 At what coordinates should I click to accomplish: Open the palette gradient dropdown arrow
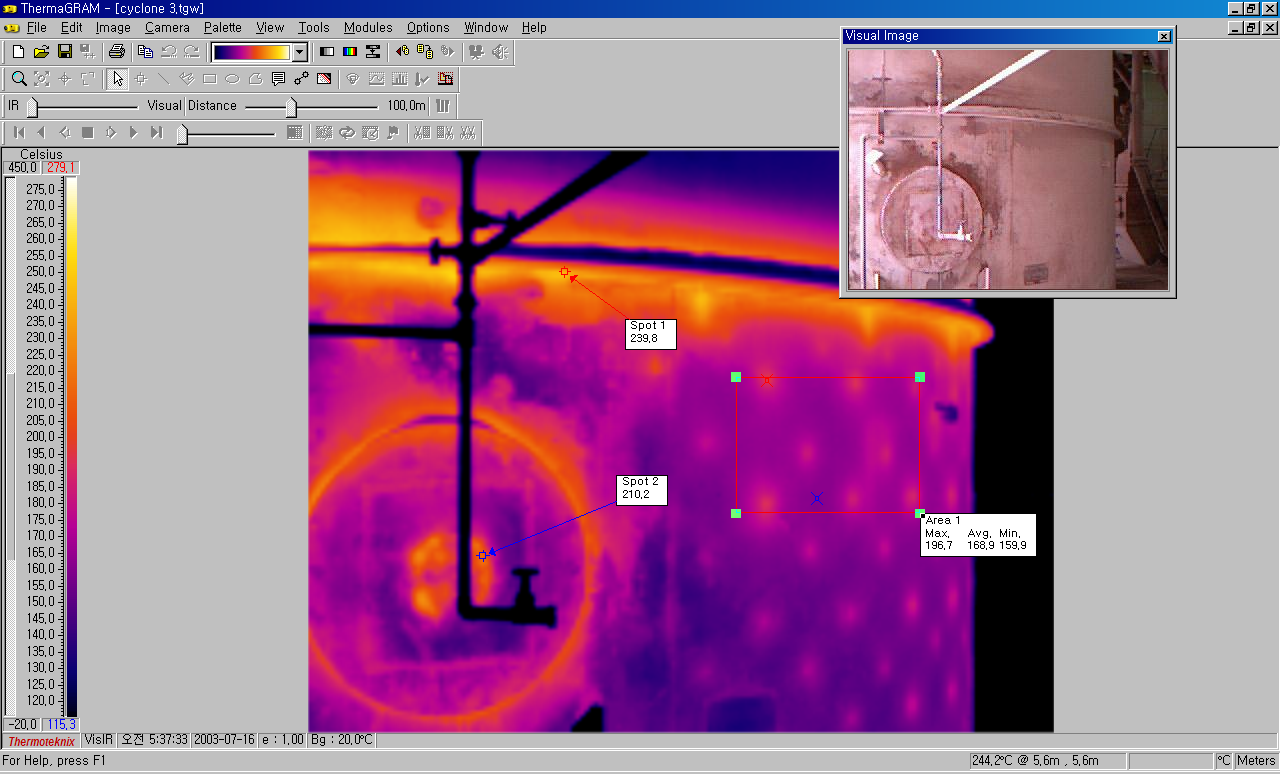coord(299,52)
